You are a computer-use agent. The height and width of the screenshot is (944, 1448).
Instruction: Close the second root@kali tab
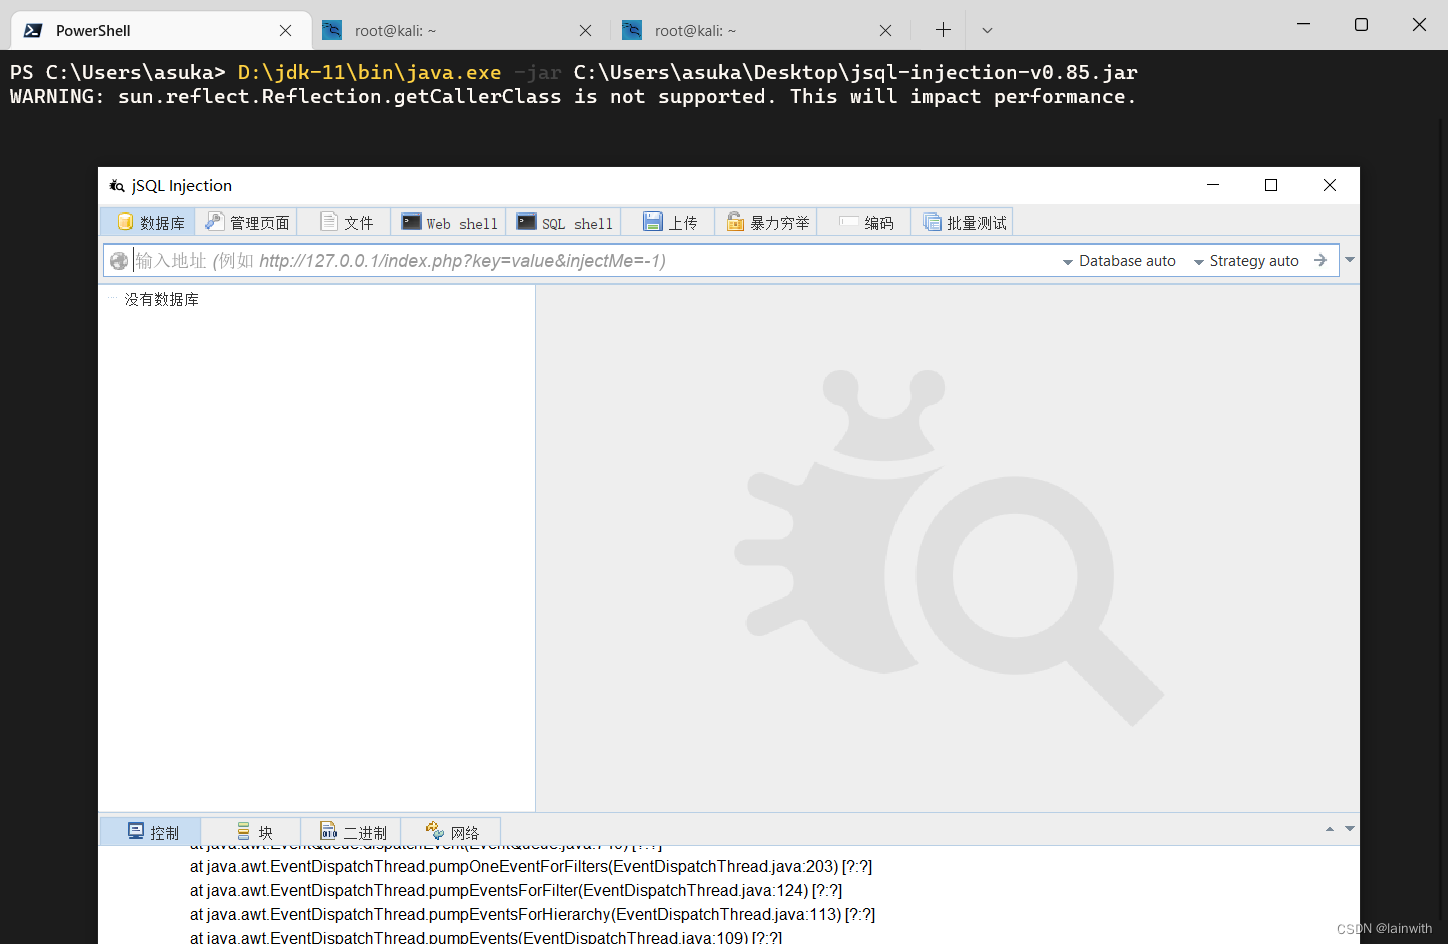coord(886,31)
